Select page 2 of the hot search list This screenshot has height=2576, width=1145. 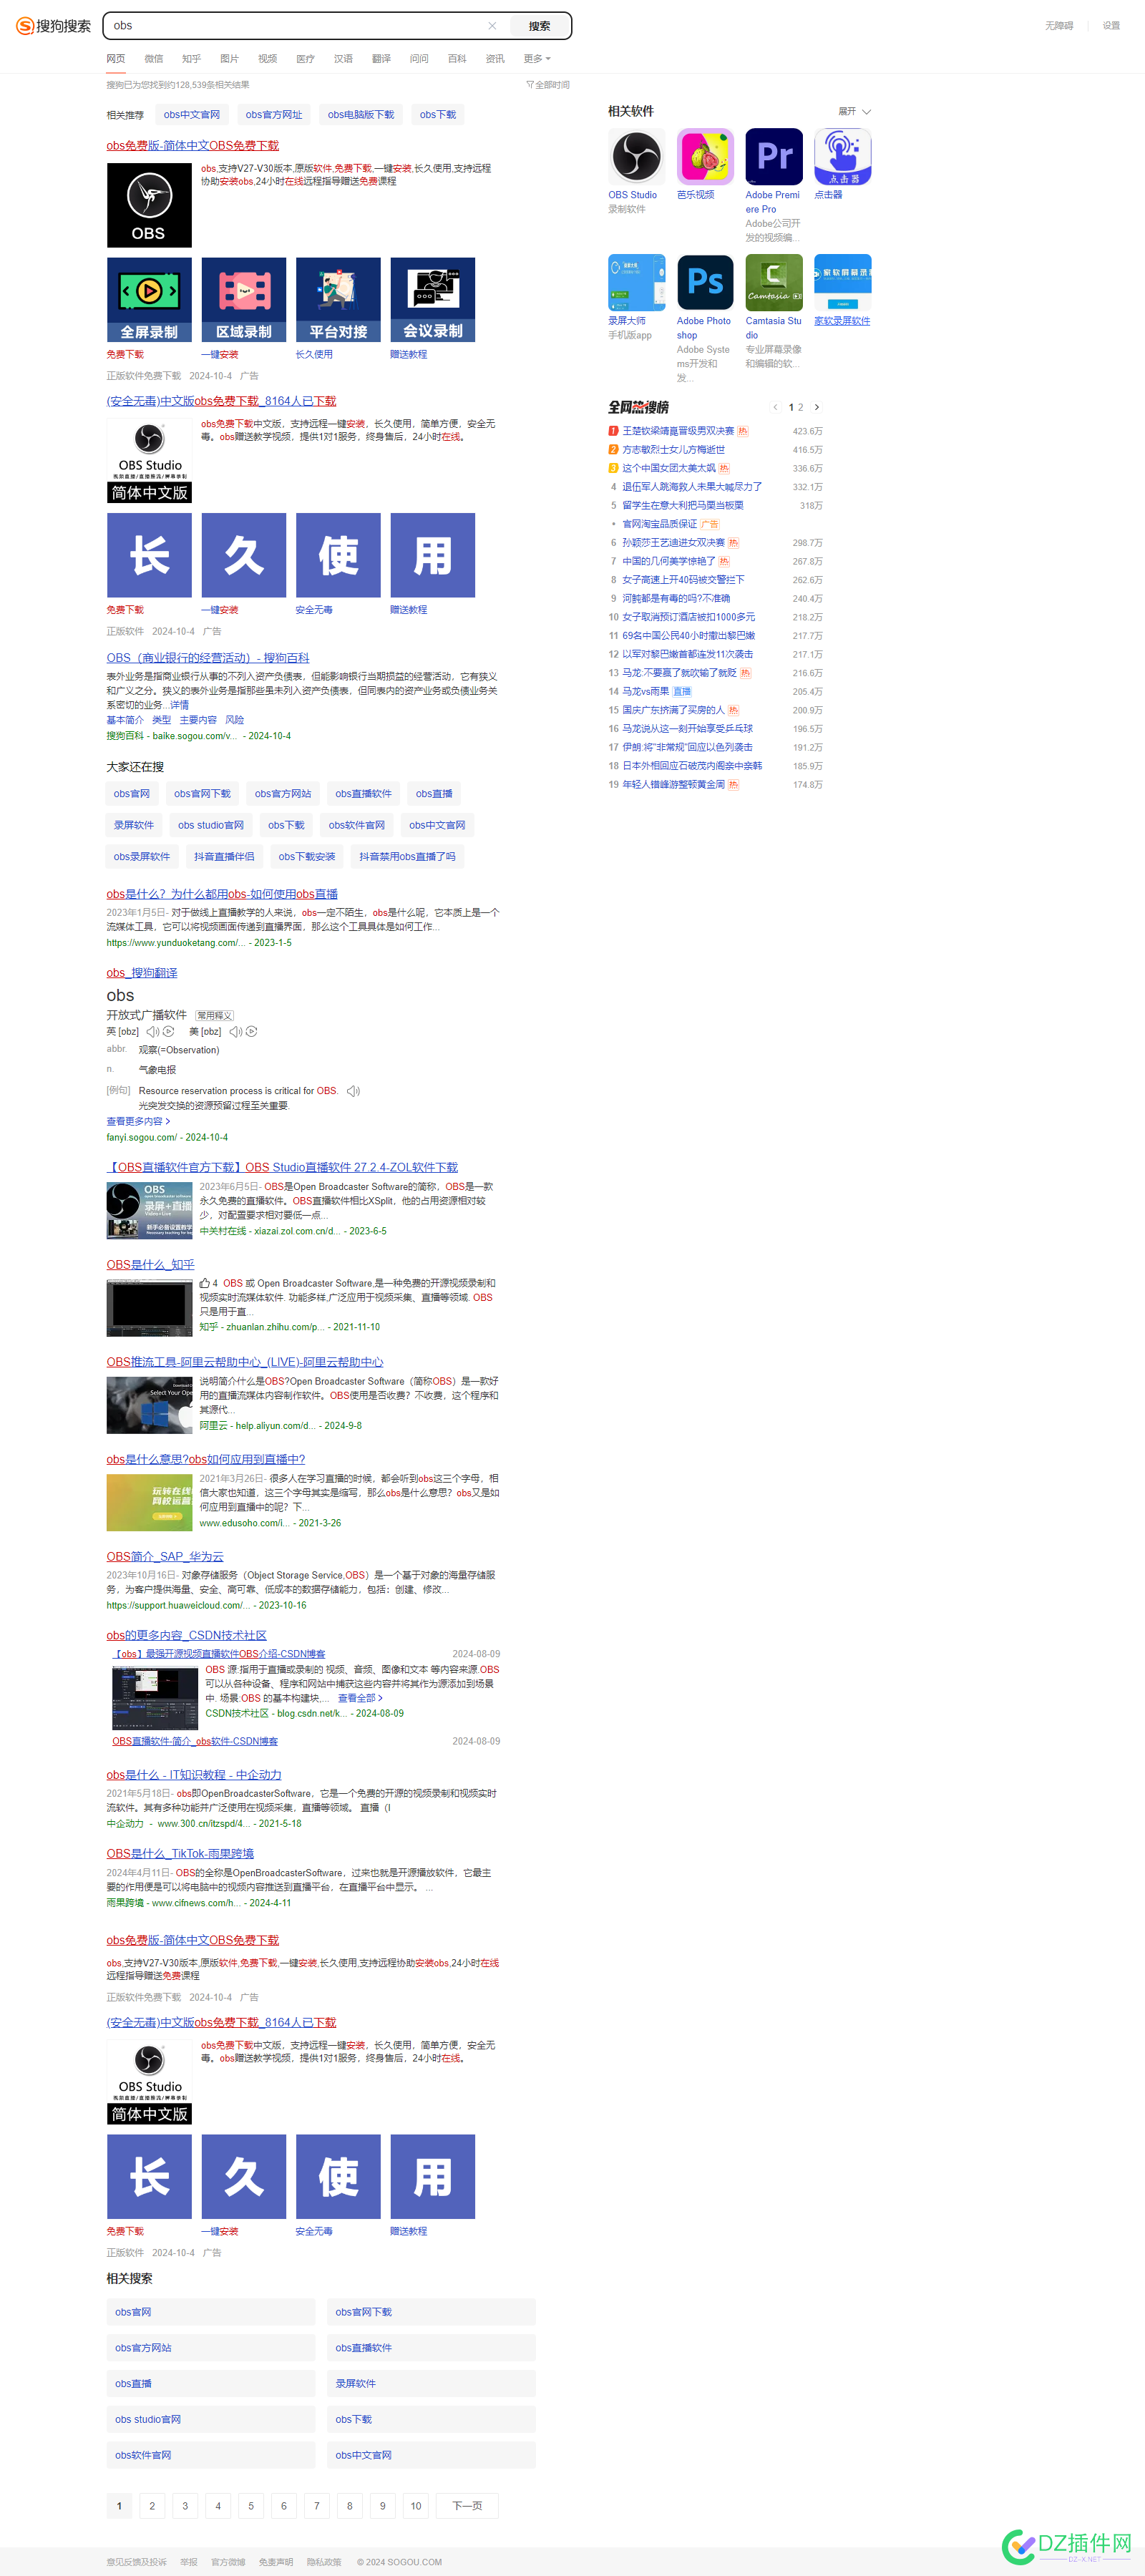(x=800, y=407)
